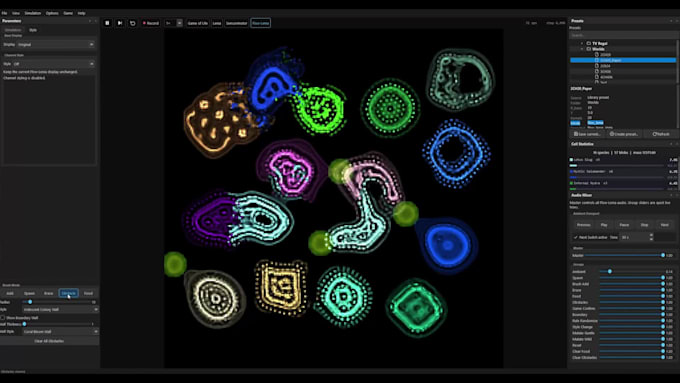Select the highlighted preset row under Worlds
This screenshot has height=383, width=680.
623,60
